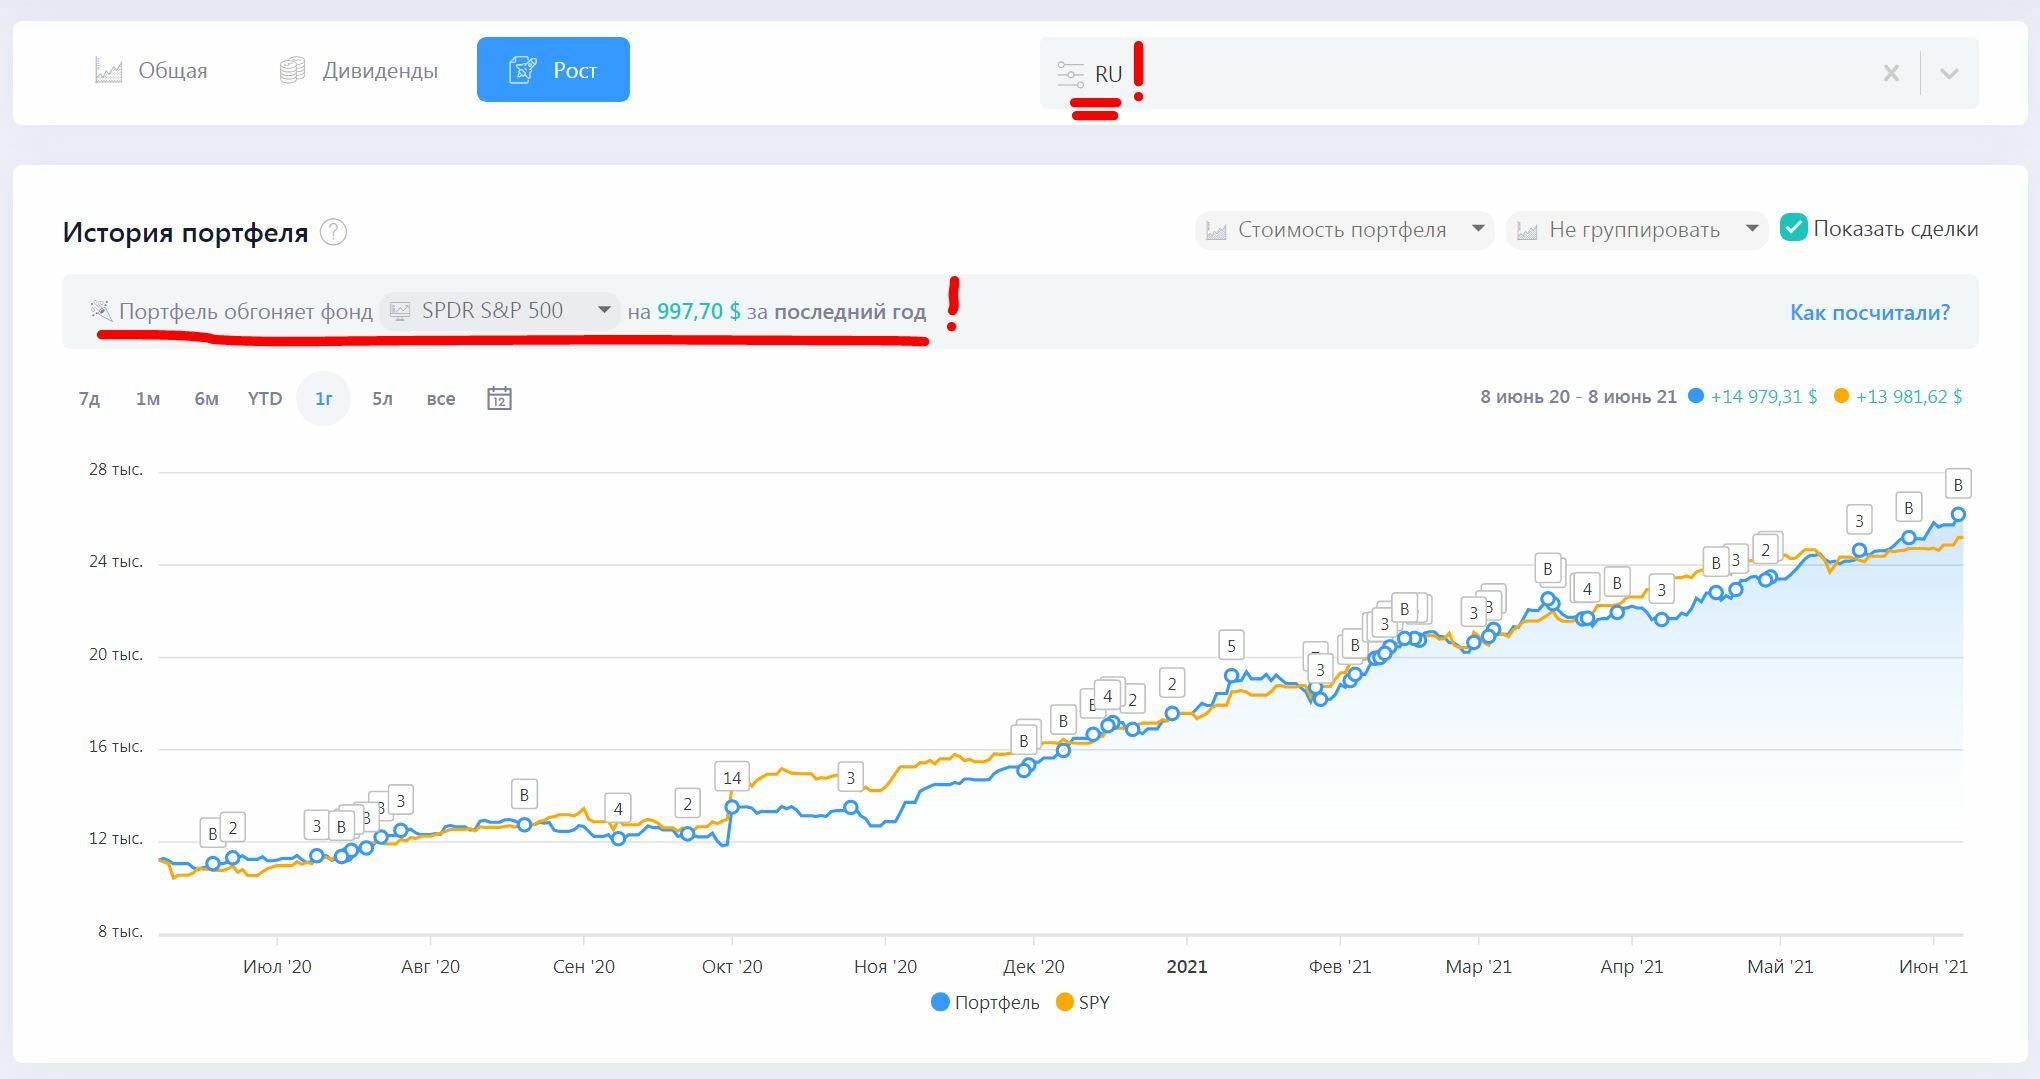Image resolution: width=2040 pixels, height=1079 pixels.
Task: Switch to the Общая tab
Action: (x=151, y=70)
